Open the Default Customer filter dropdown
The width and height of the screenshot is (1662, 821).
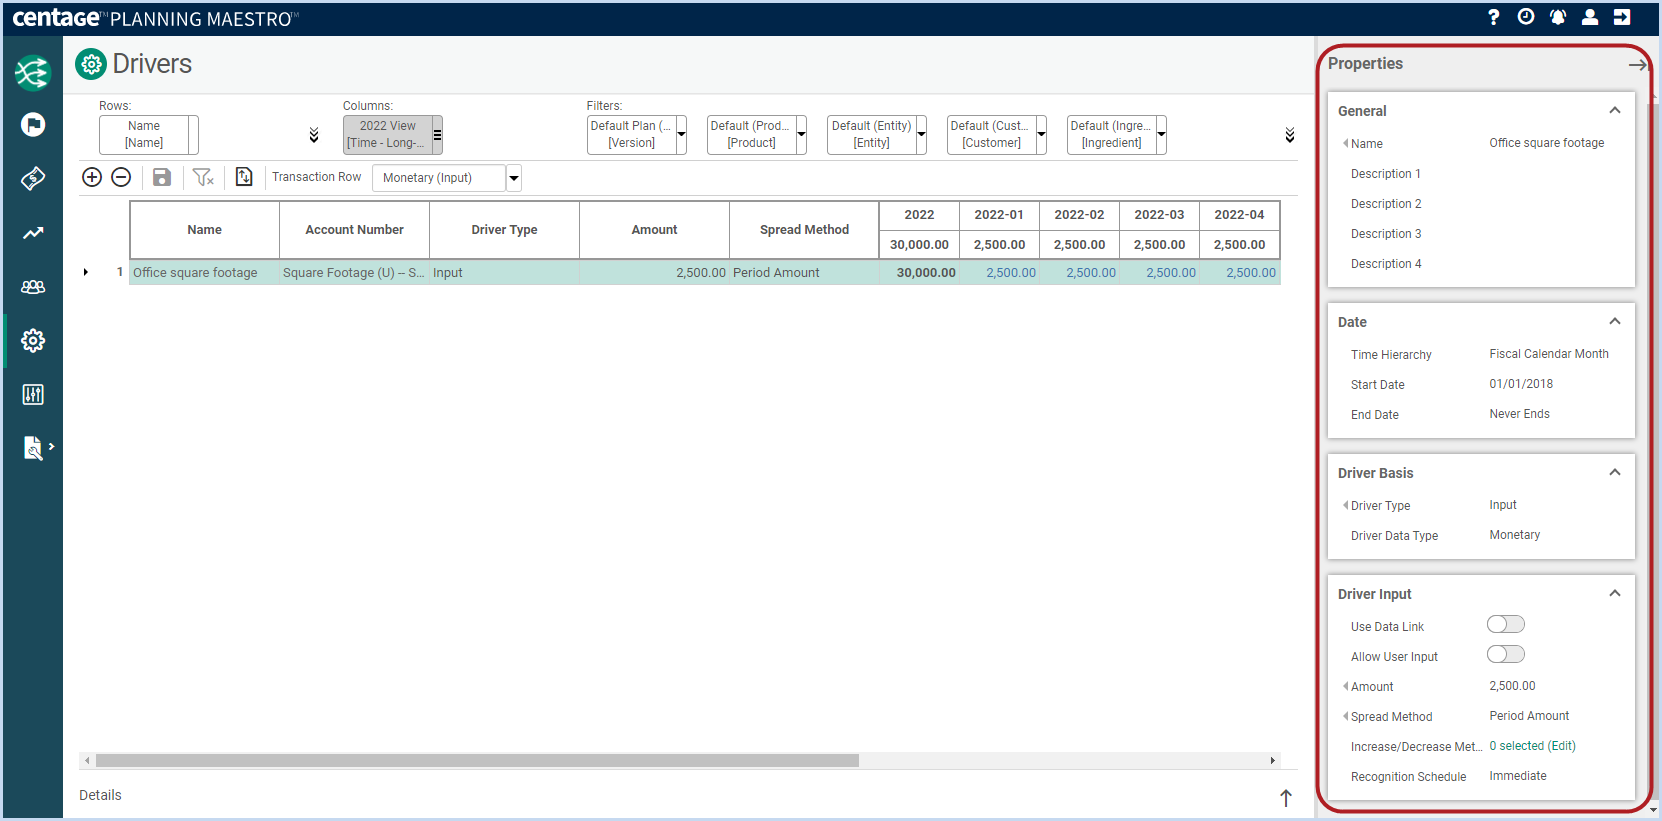point(1042,134)
